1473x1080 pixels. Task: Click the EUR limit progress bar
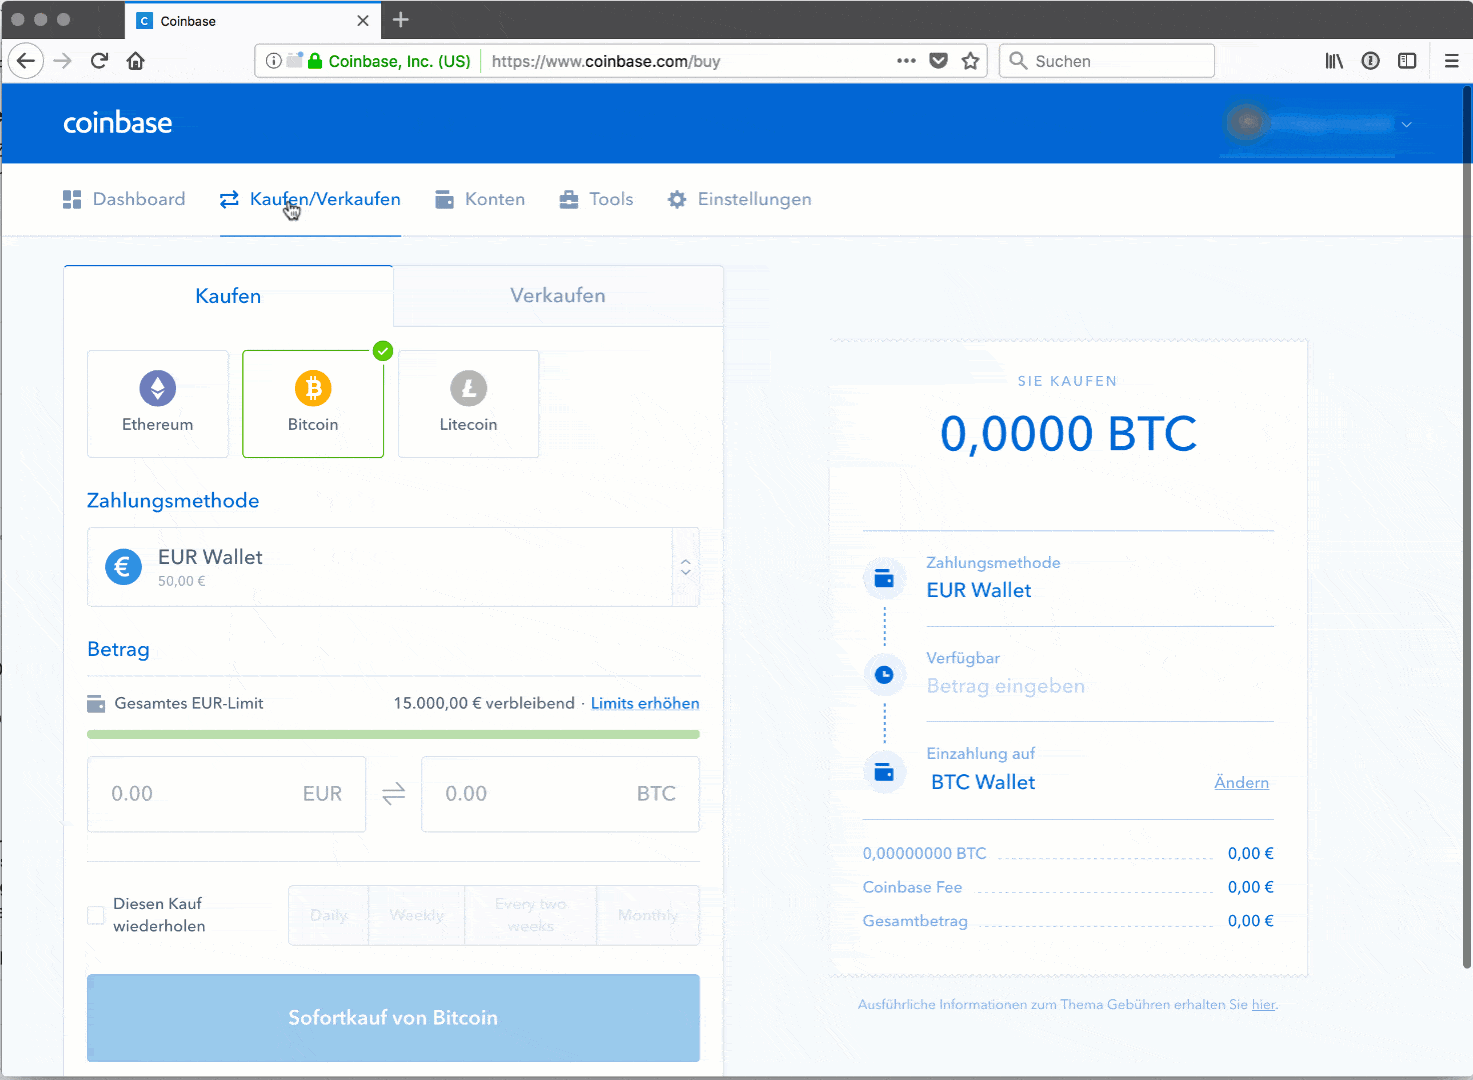393,734
